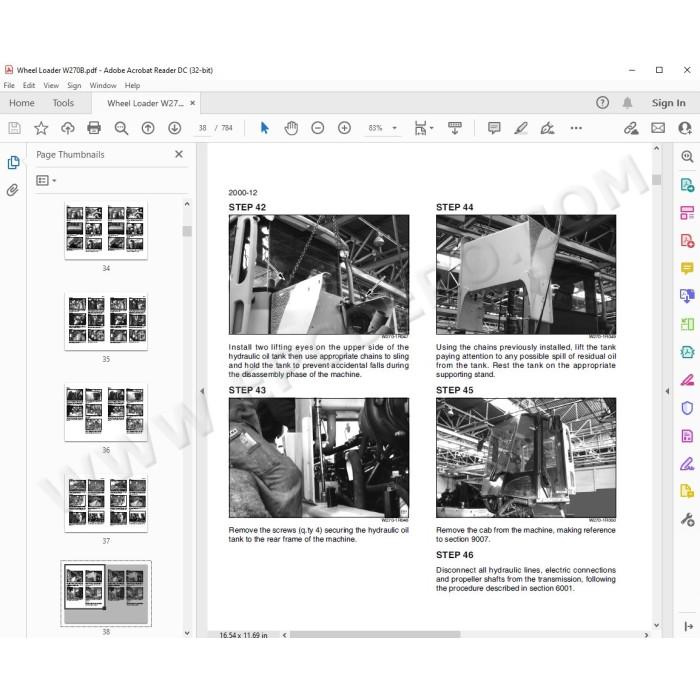Image resolution: width=700 pixels, height=700 pixels.
Task: Go to the previous page arrow
Action: (148, 128)
